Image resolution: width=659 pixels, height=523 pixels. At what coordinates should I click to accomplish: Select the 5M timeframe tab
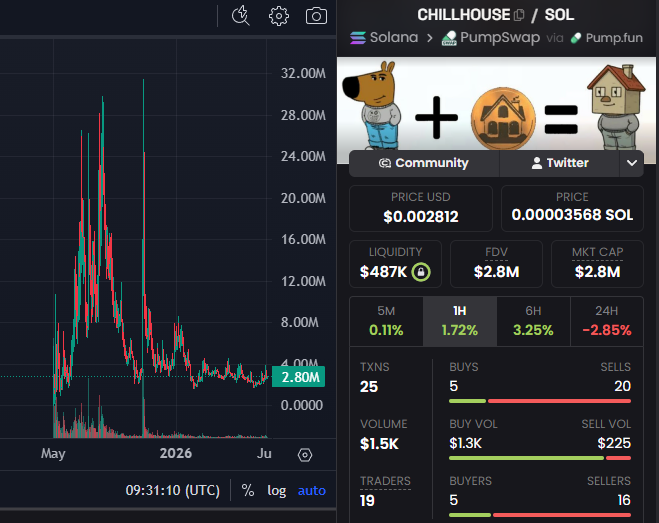[x=386, y=322]
